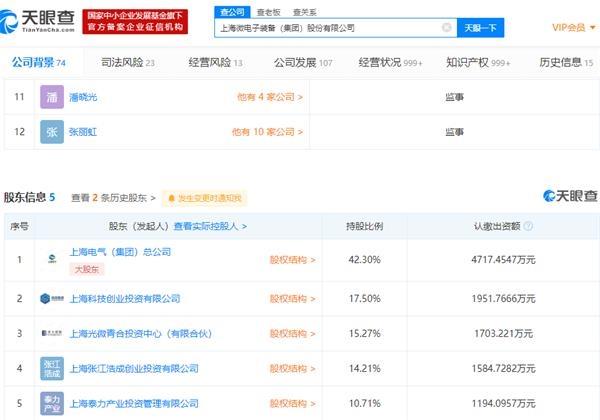Open the 潘晓光 person link
This screenshot has width=600, height=420.
pos(83,97)
